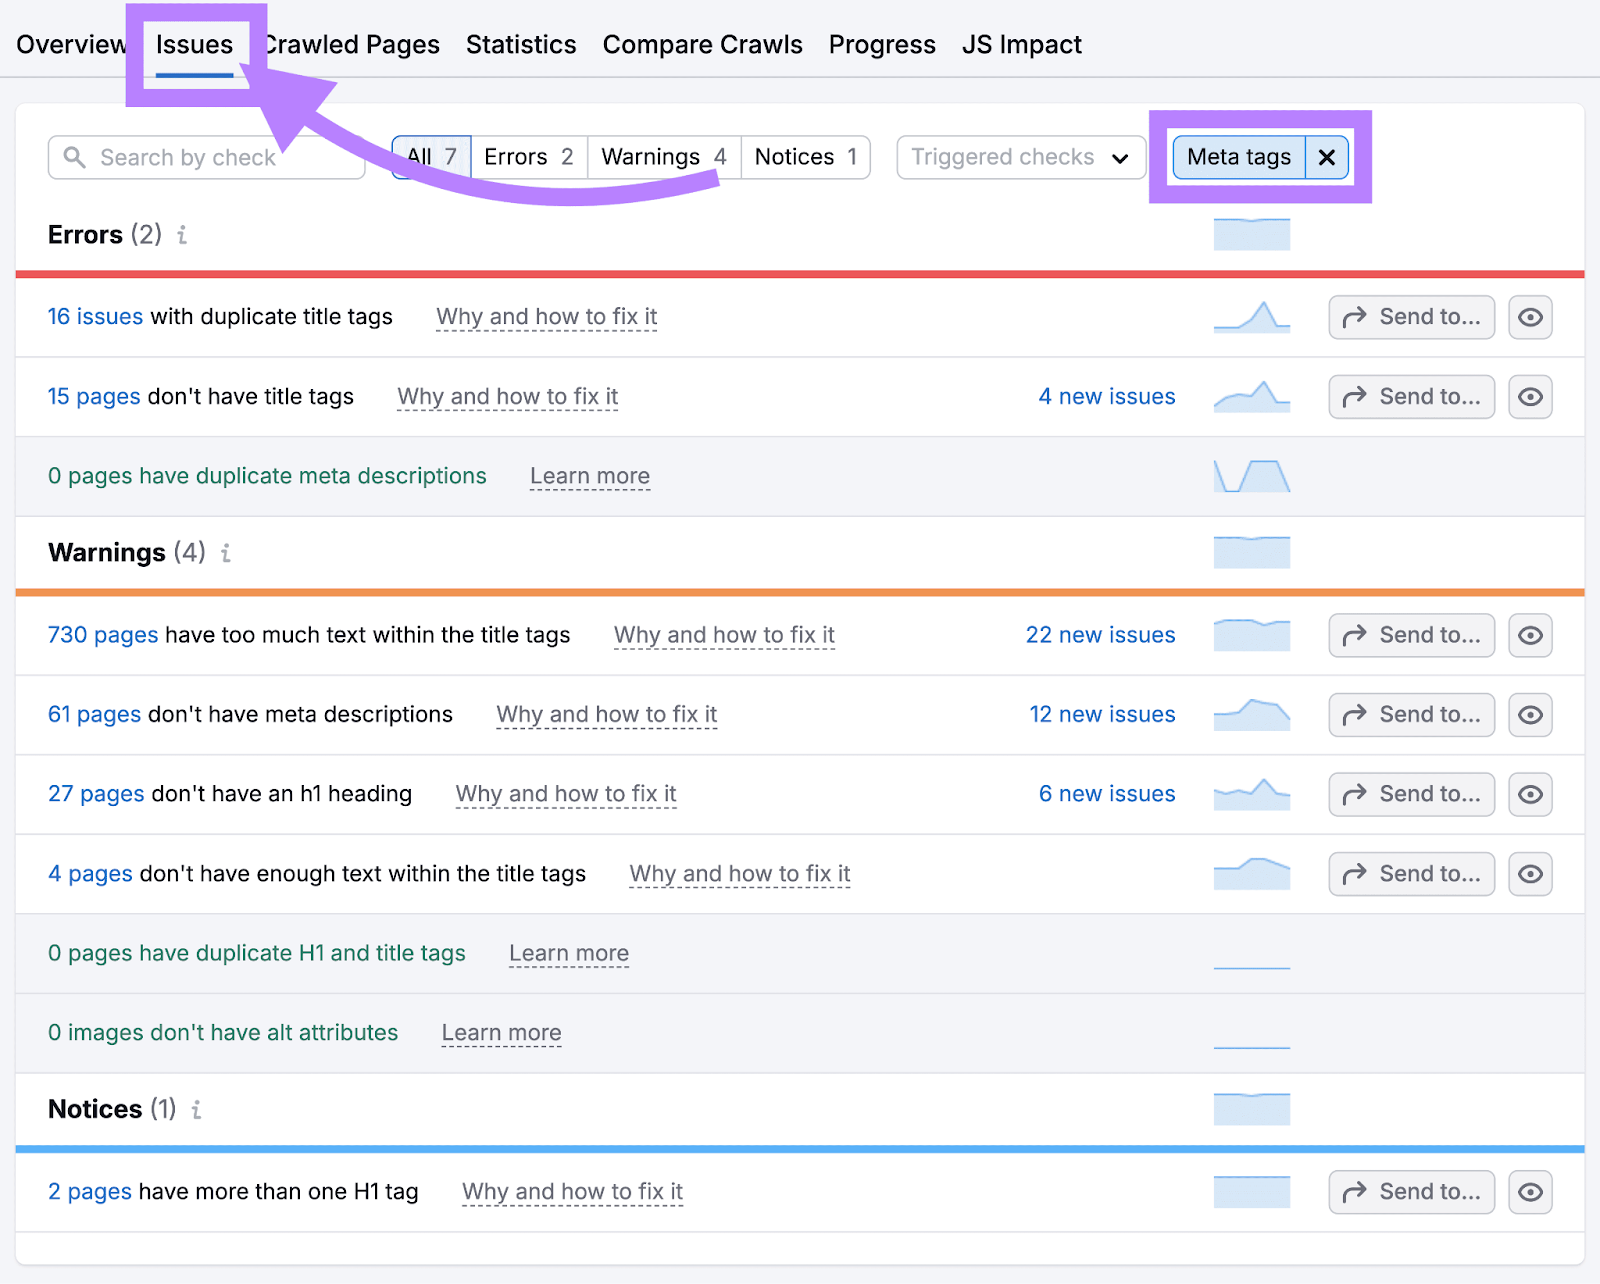Click in the Search by check field
The image size is (1600, 1284).
click(x=220, y=157)
